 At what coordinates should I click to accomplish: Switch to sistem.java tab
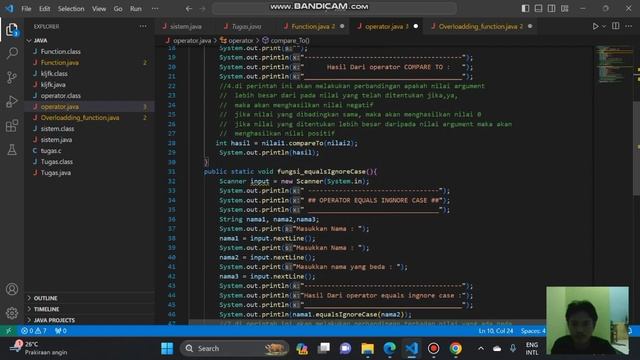(x=185, y=26)
